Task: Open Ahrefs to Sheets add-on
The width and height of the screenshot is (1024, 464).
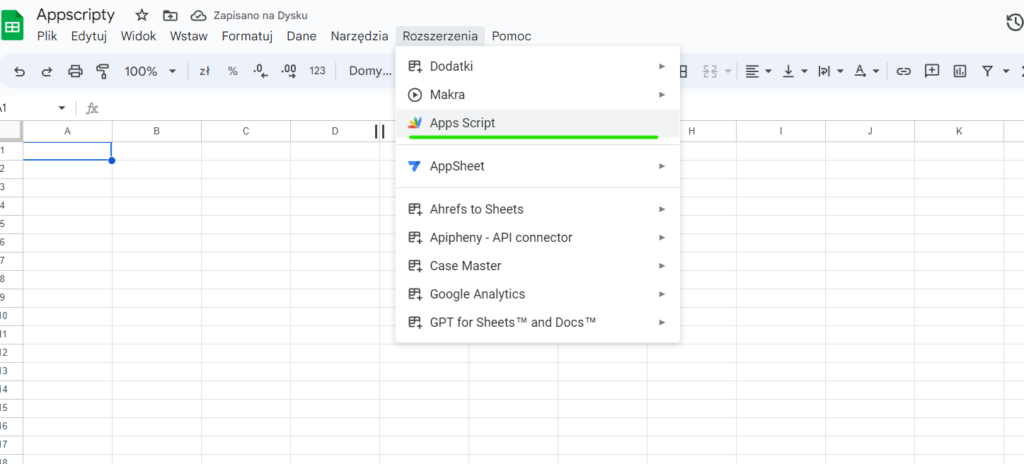Action: click(537, 209)
